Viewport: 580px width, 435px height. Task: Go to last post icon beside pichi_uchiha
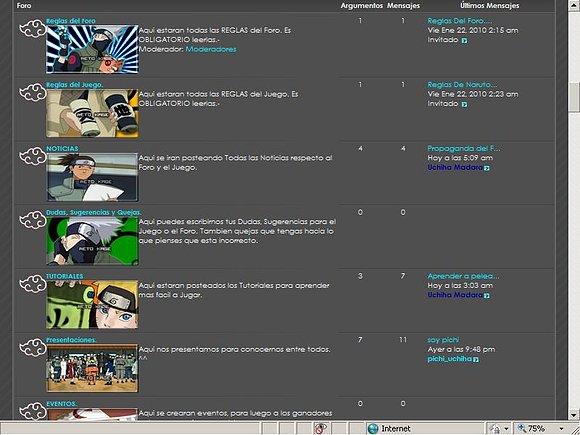[x=476, y=360]
